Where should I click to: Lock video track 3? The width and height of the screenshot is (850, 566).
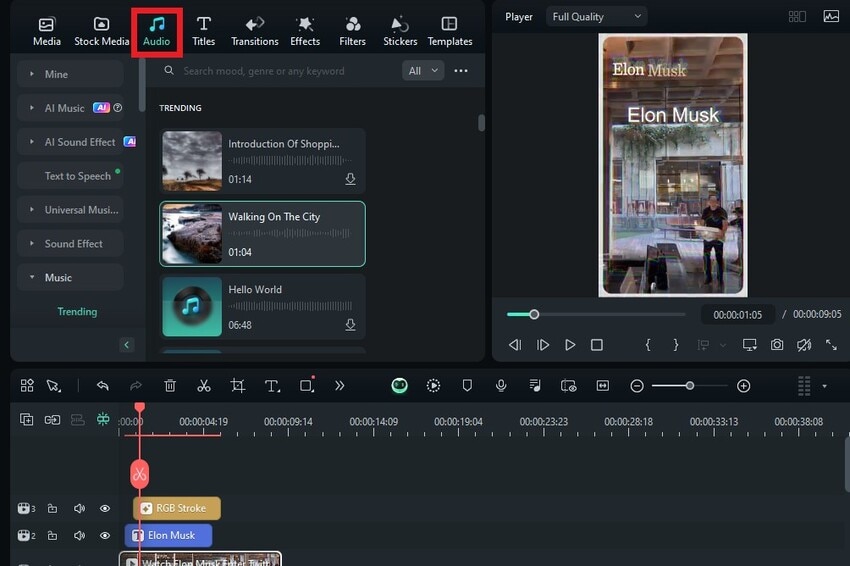[x=52, y=509]
